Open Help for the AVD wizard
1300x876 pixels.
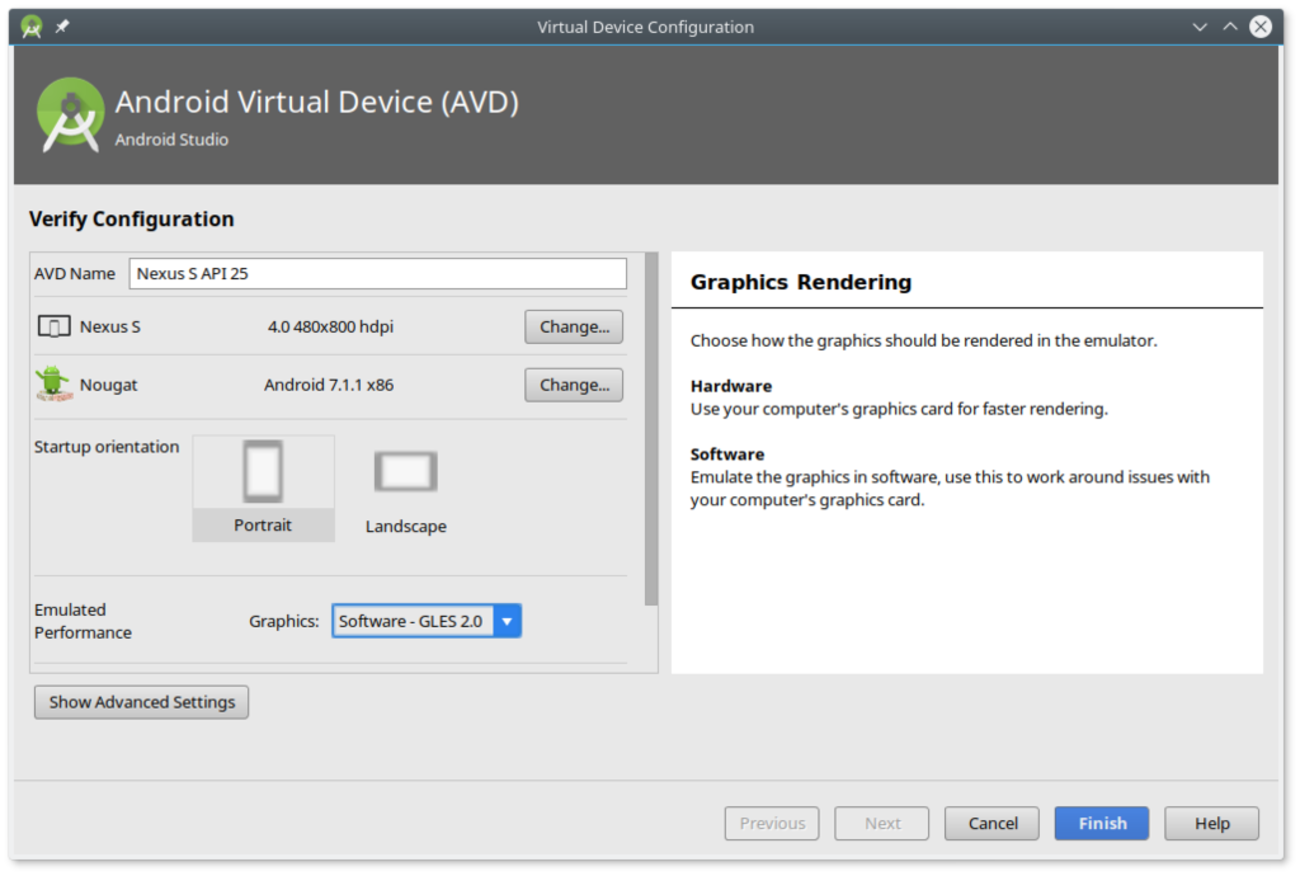click(x=1212, y=823)
